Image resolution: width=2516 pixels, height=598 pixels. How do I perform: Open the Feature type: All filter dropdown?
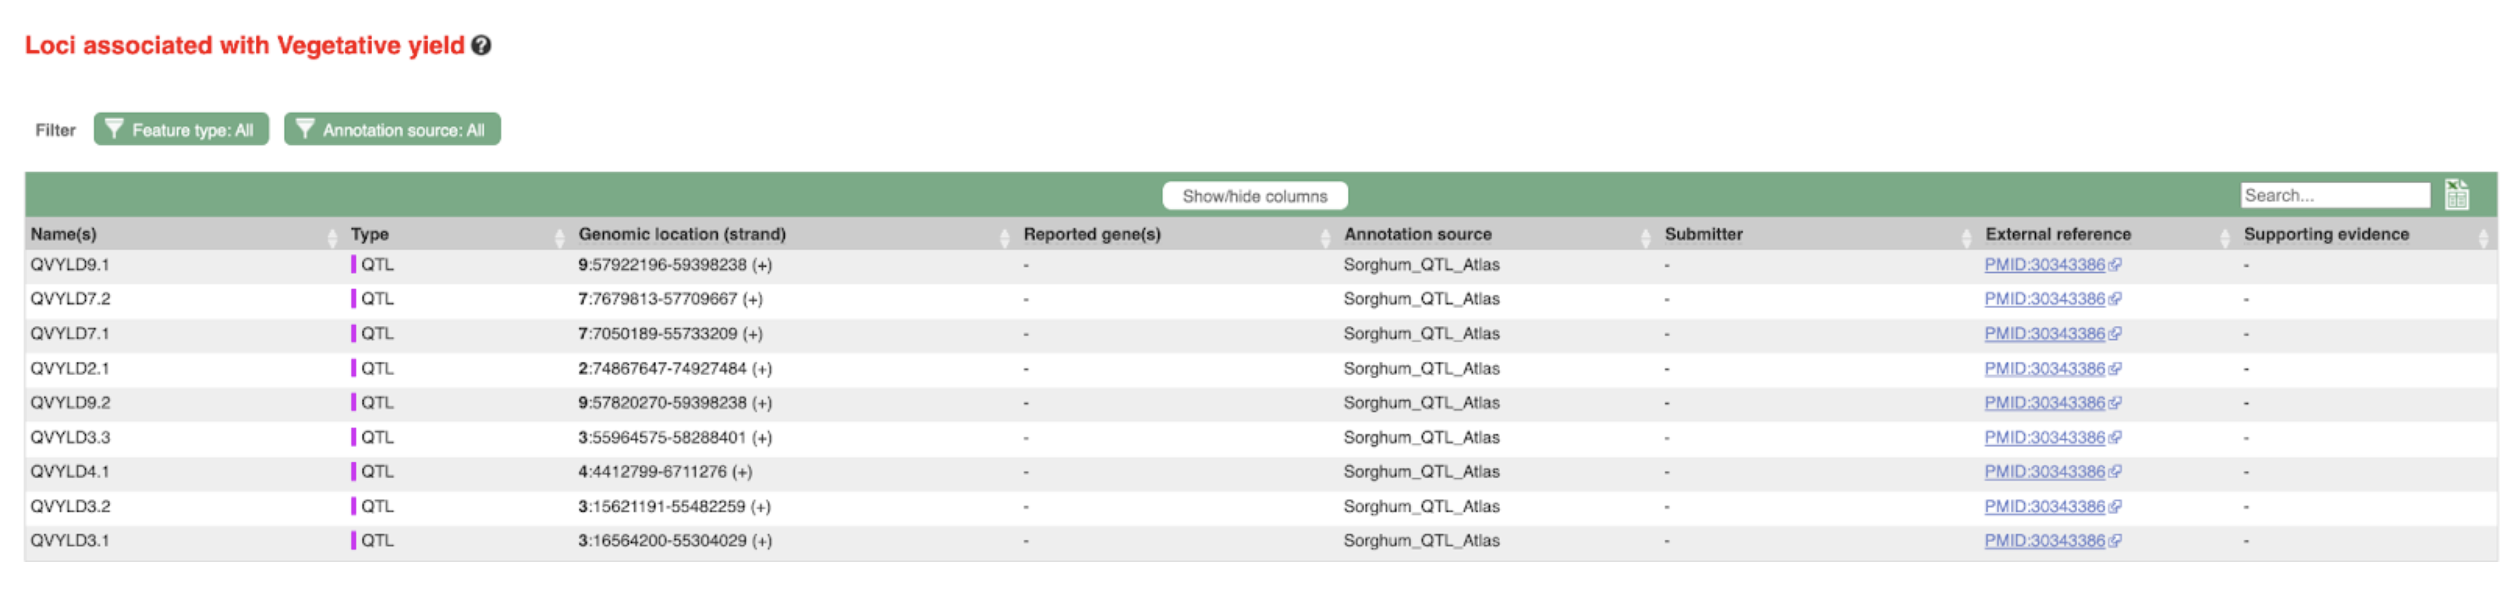[181, 130]
